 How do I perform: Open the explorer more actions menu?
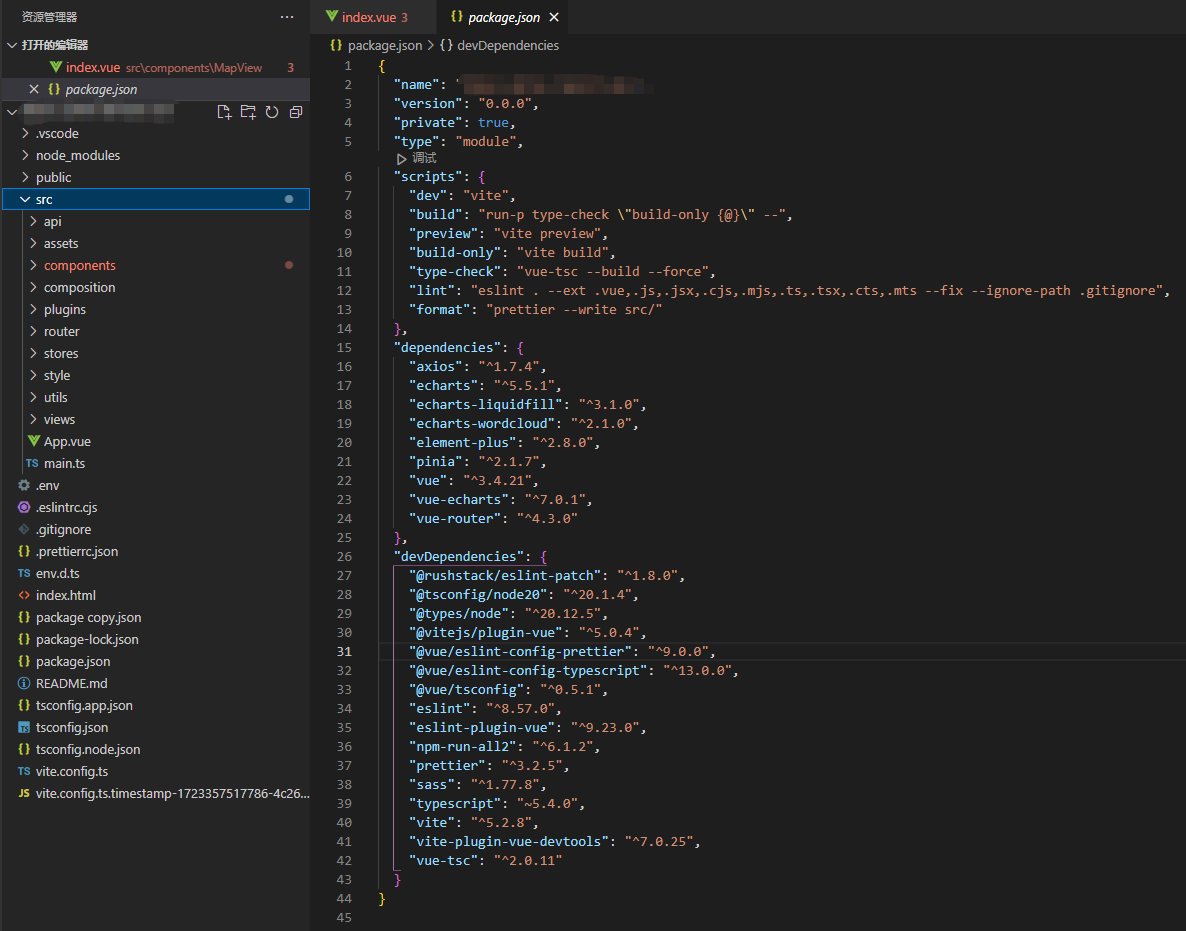(x=287, y=17)
